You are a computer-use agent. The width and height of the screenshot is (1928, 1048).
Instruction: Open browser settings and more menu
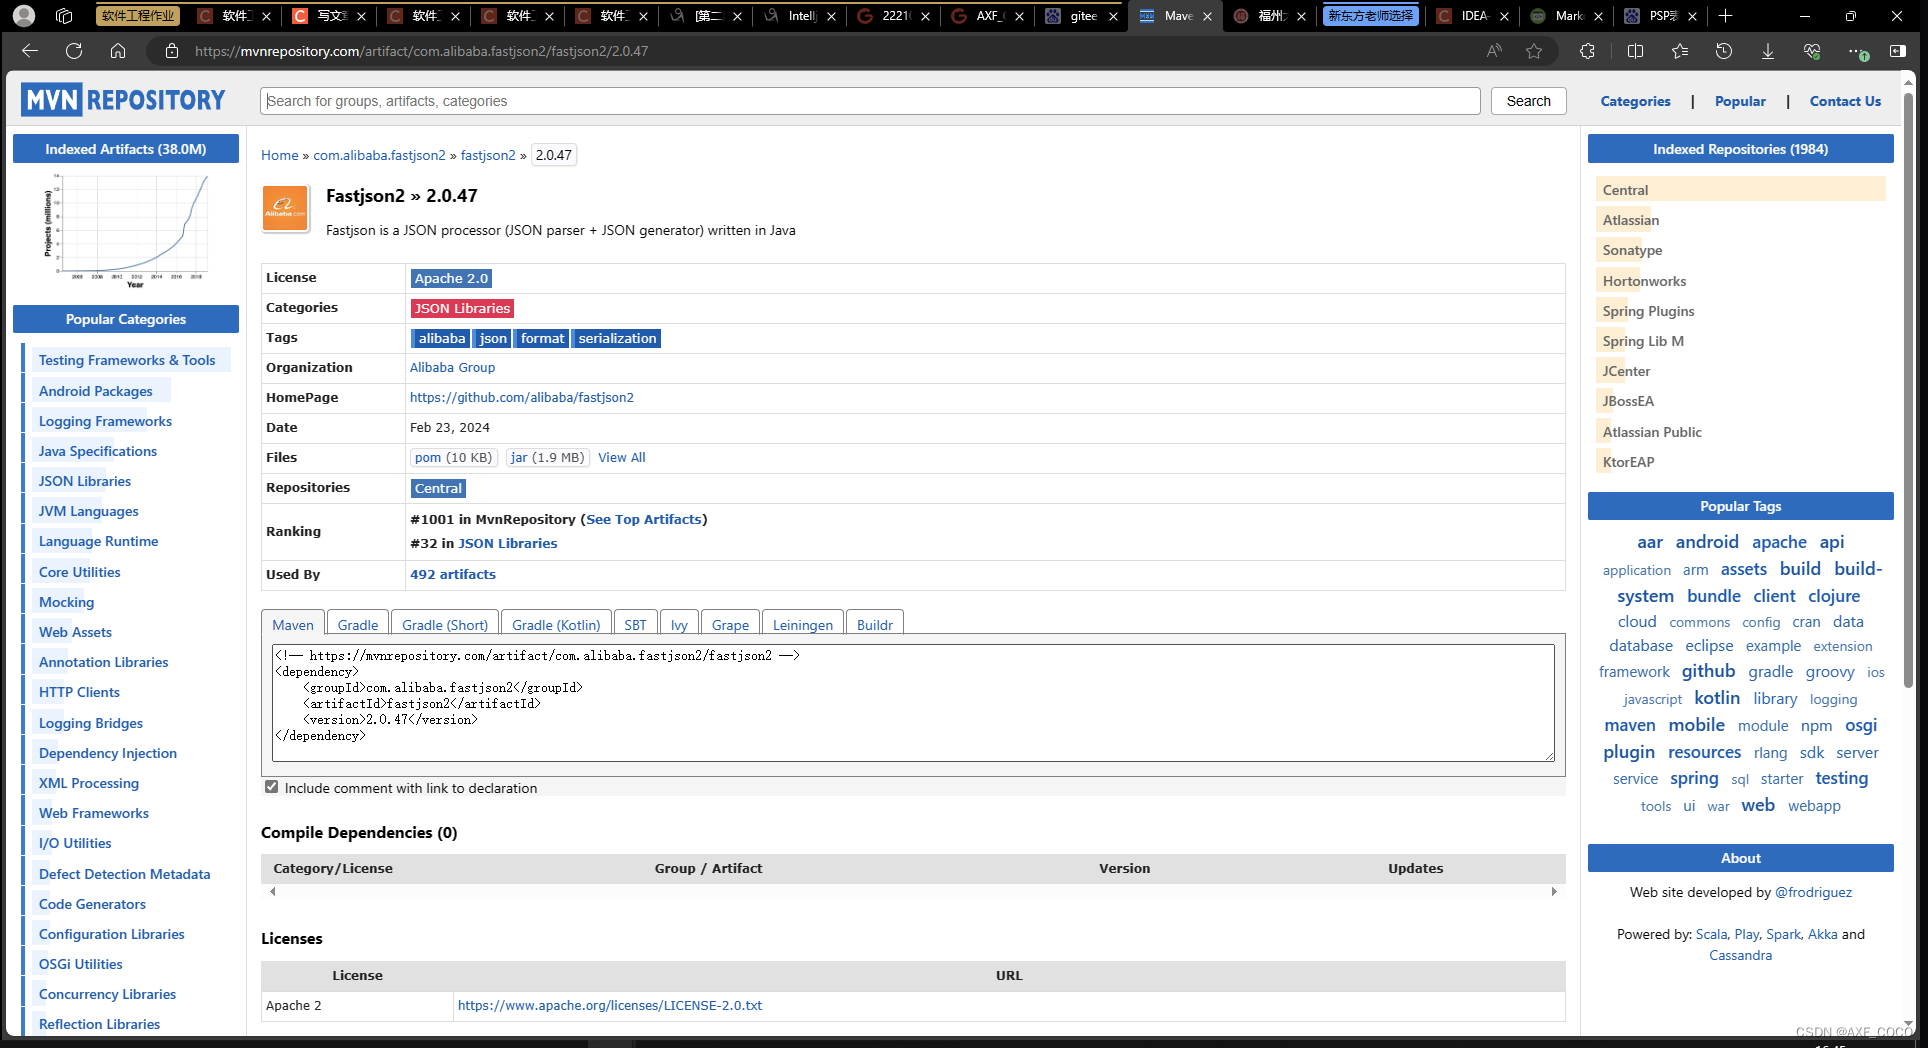(1856, 51)
